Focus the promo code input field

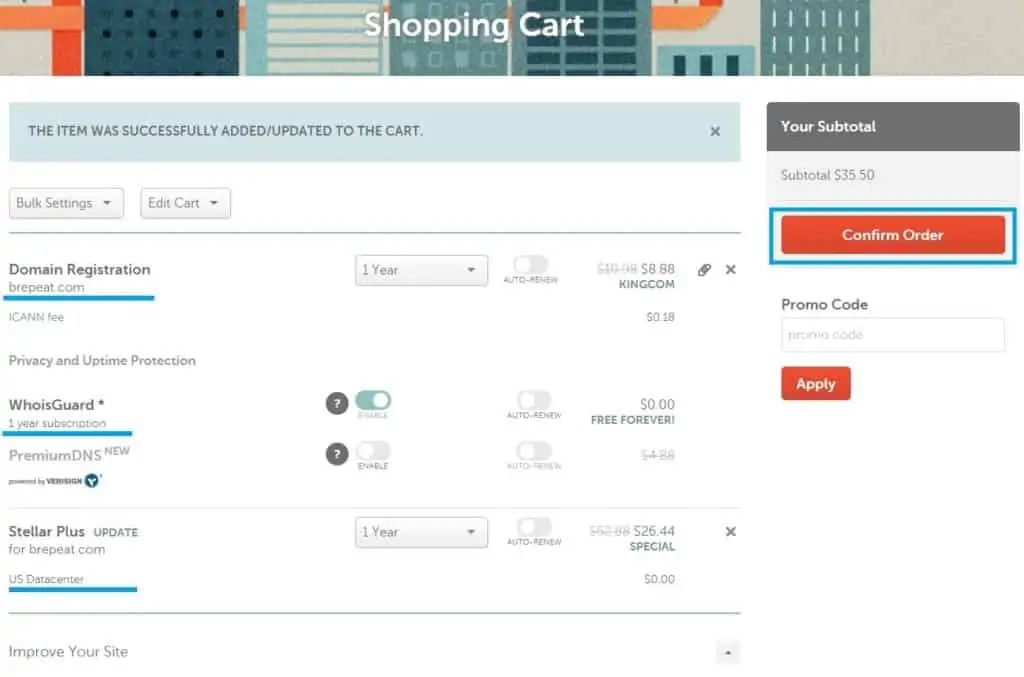(893, 334)
